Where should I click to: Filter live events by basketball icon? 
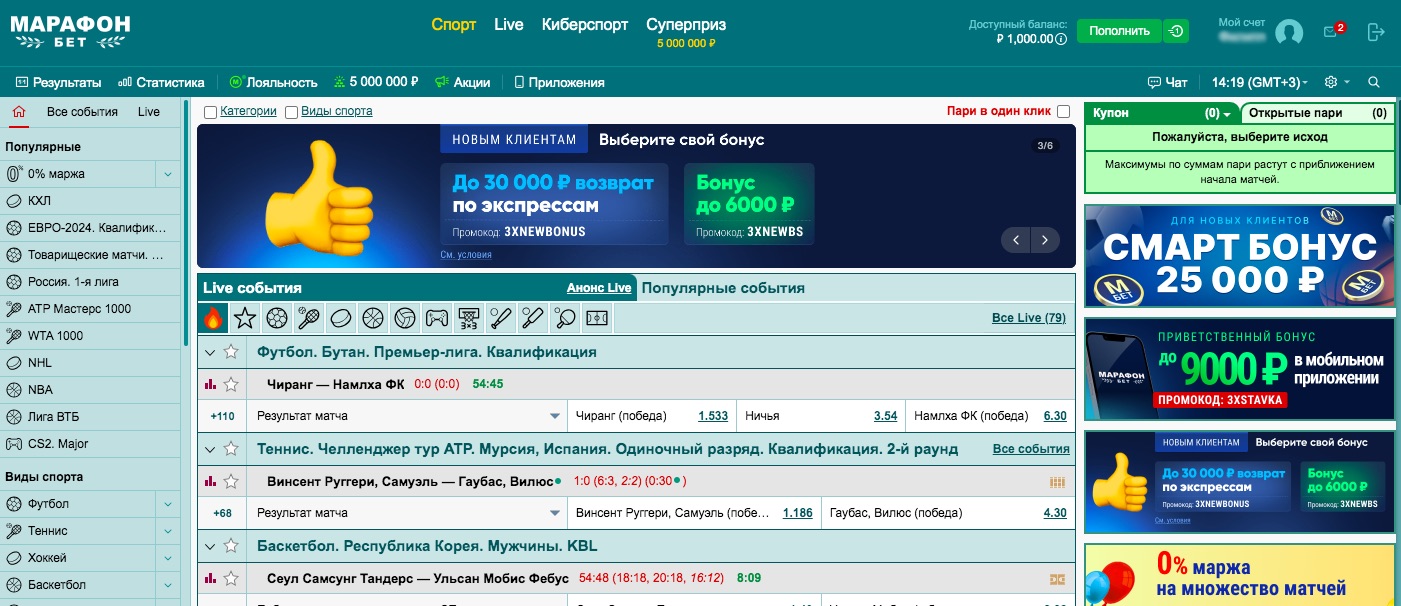373,318
